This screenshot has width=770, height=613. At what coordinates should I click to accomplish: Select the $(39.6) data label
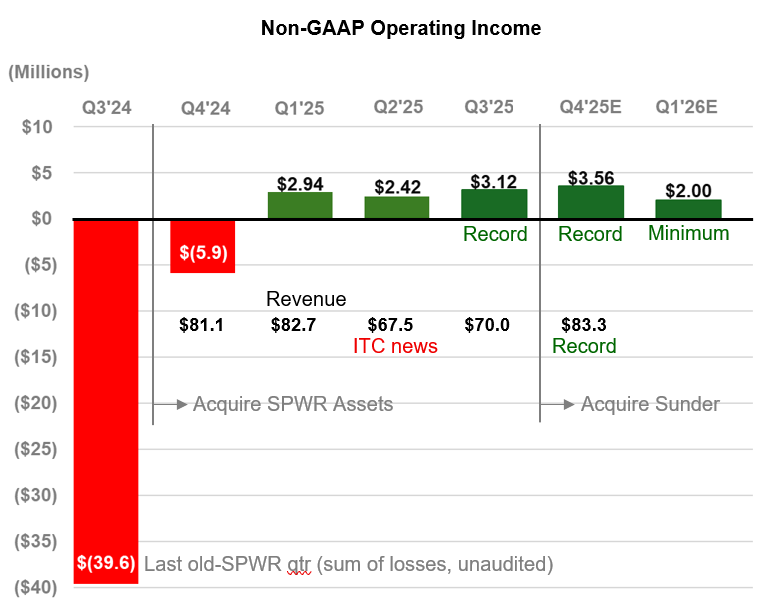tap(107, 564)
